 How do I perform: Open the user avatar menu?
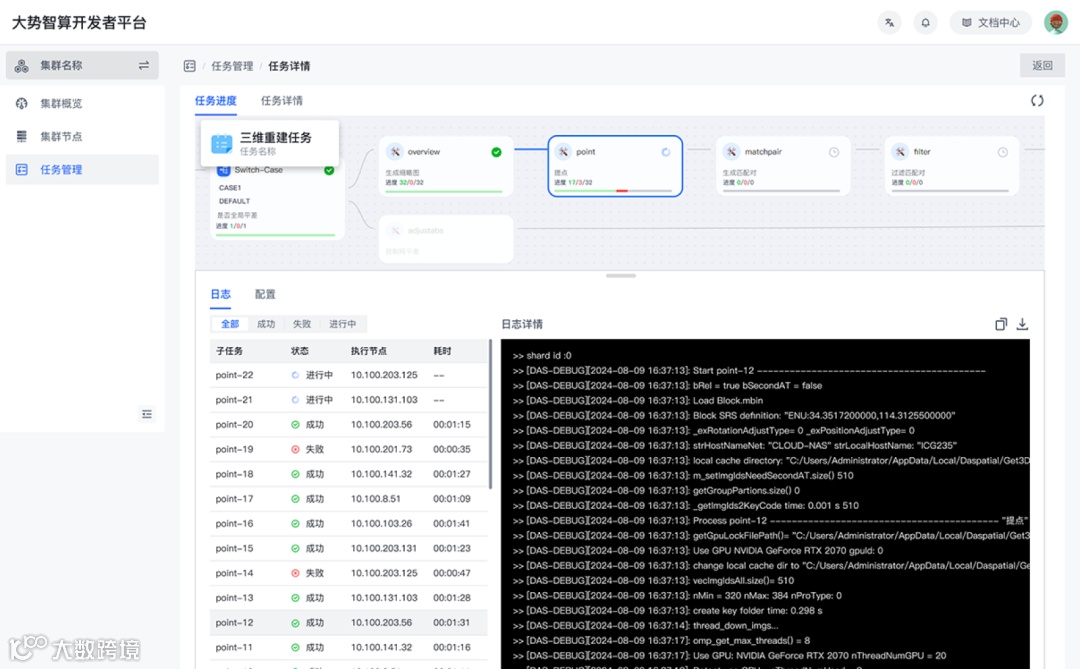[x=1055, y=23]
